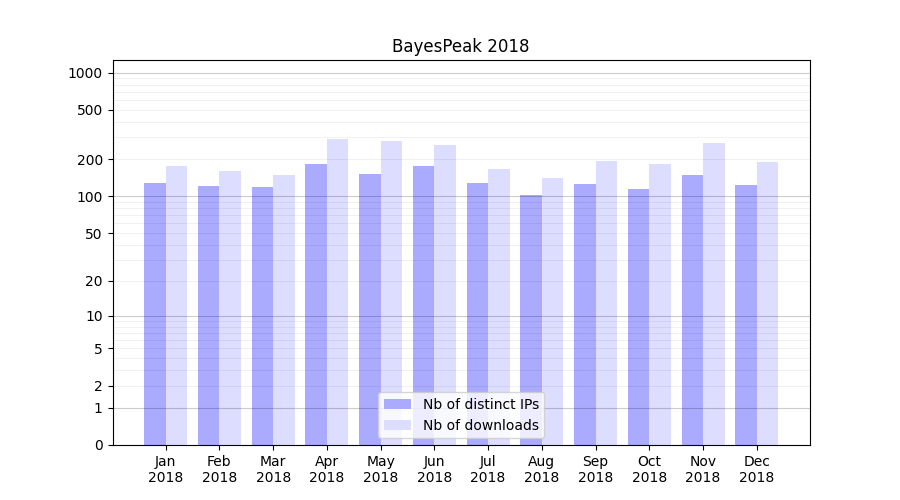Image resolution: width=900 pixels, height=500 pixels.
Task: Click the 'Nb of distinct IPs' legend color swatch
Action: point(398,404)
